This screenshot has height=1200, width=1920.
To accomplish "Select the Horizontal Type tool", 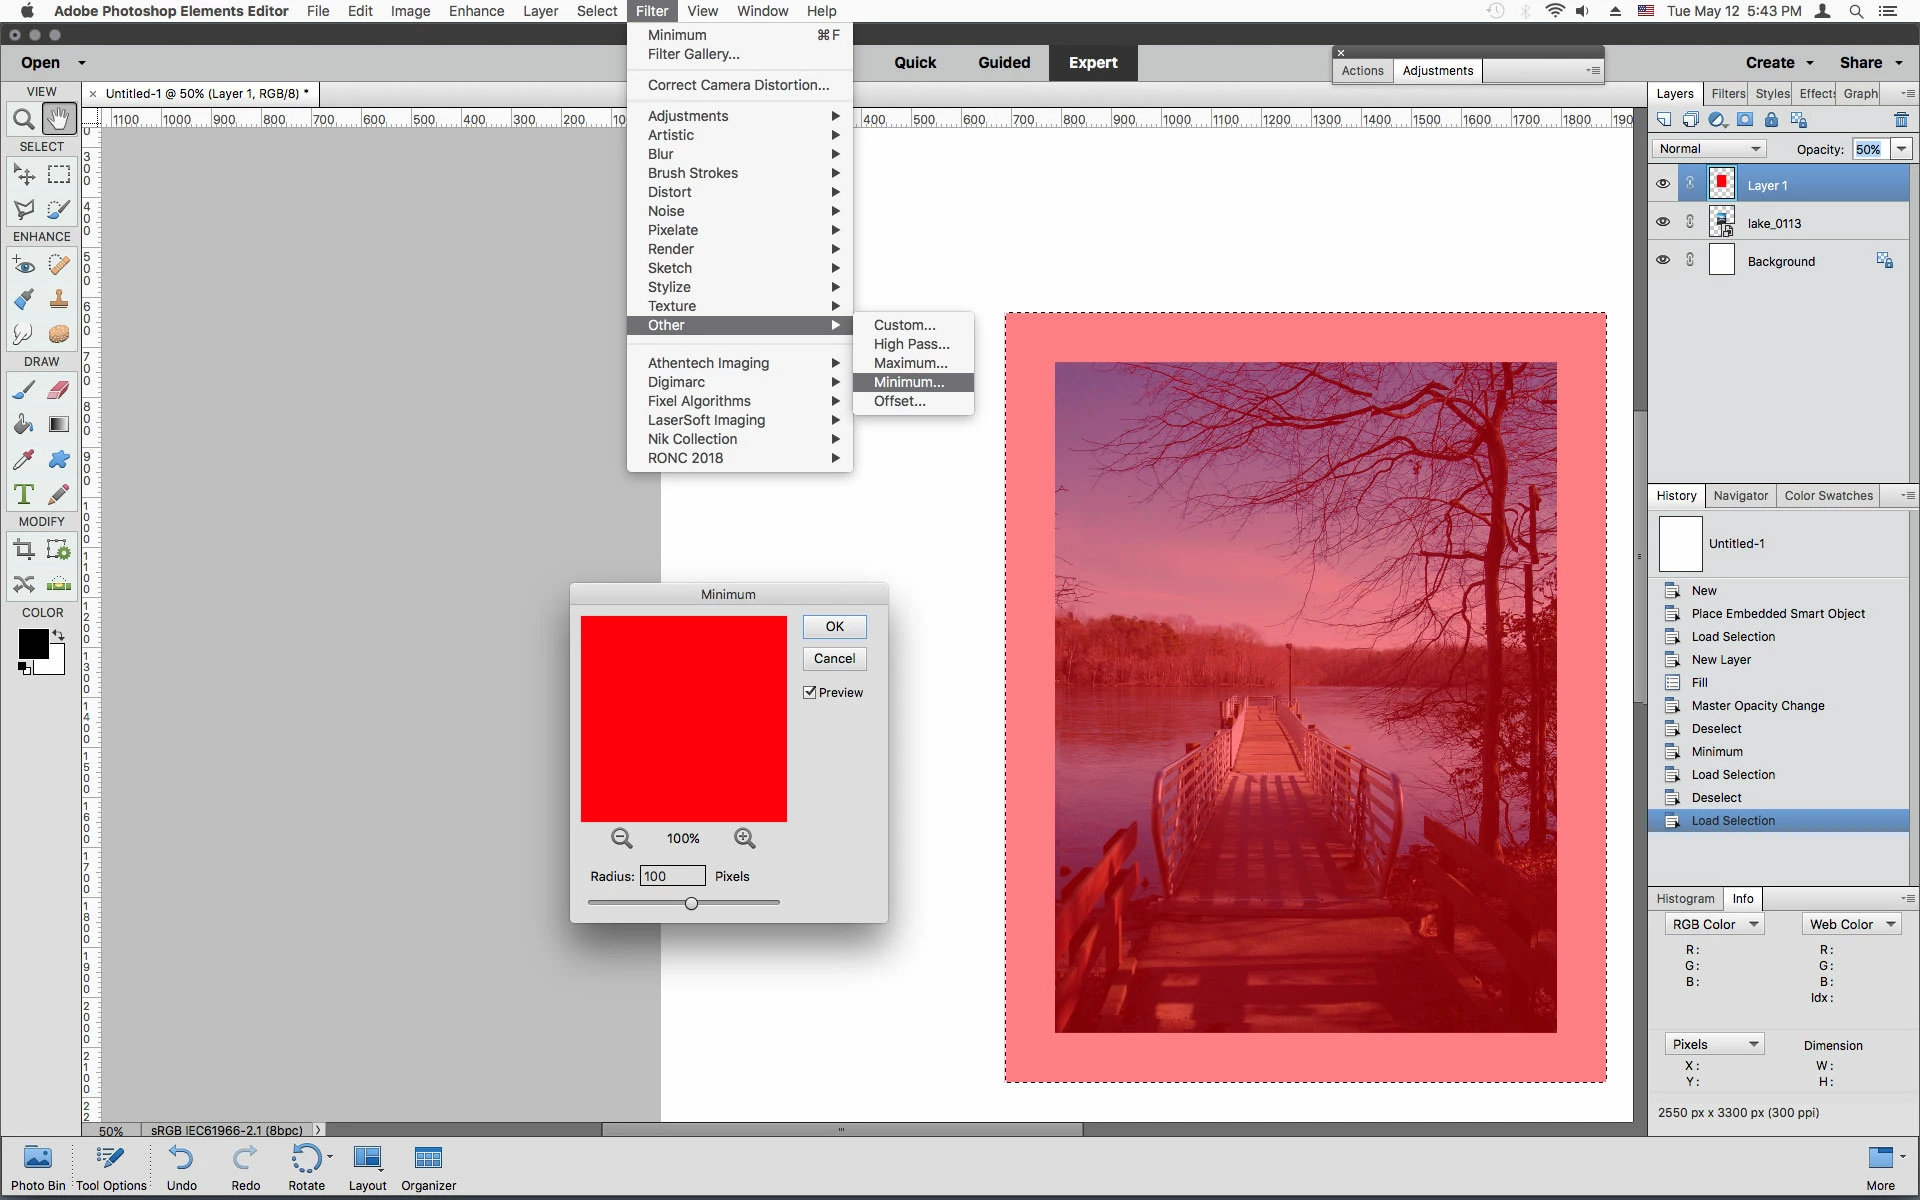I will click(24, 494).
